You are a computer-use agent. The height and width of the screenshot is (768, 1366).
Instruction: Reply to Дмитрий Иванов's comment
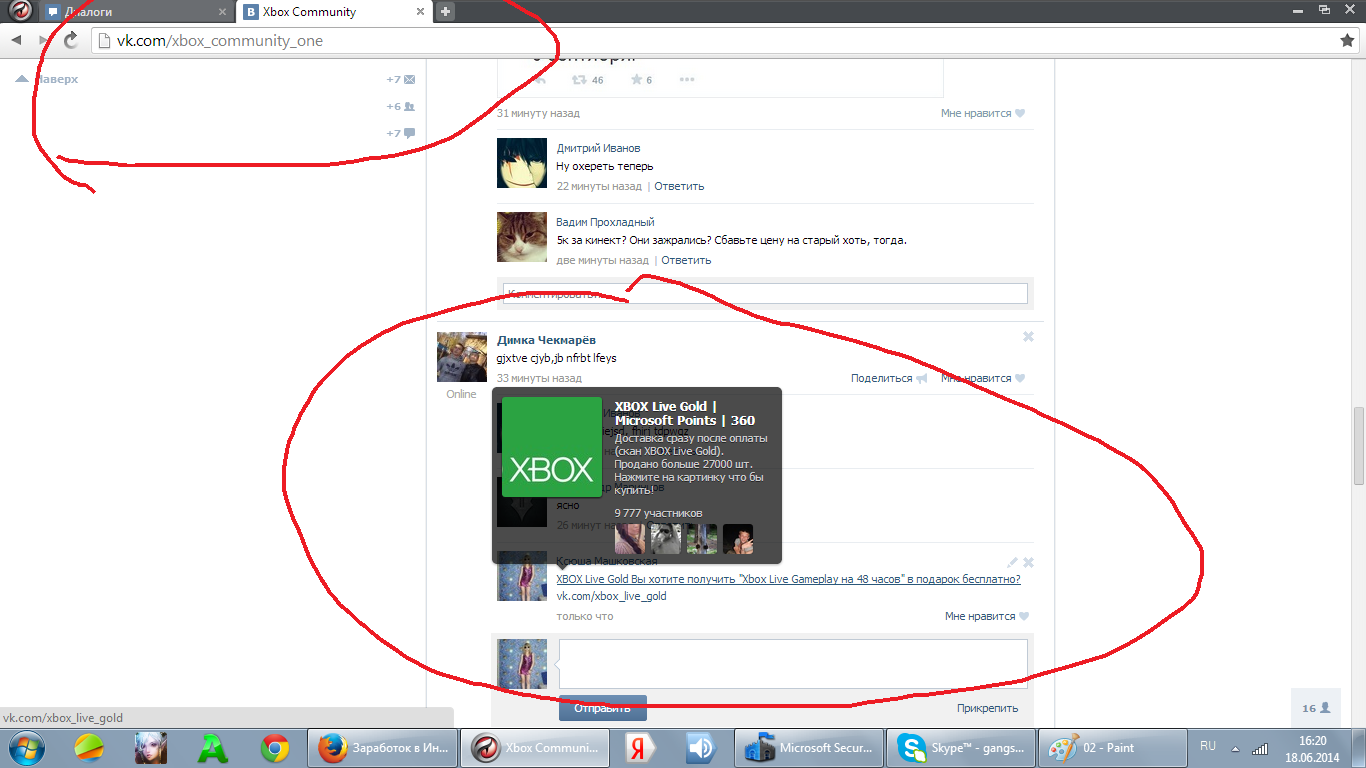[x=679, y=186]
